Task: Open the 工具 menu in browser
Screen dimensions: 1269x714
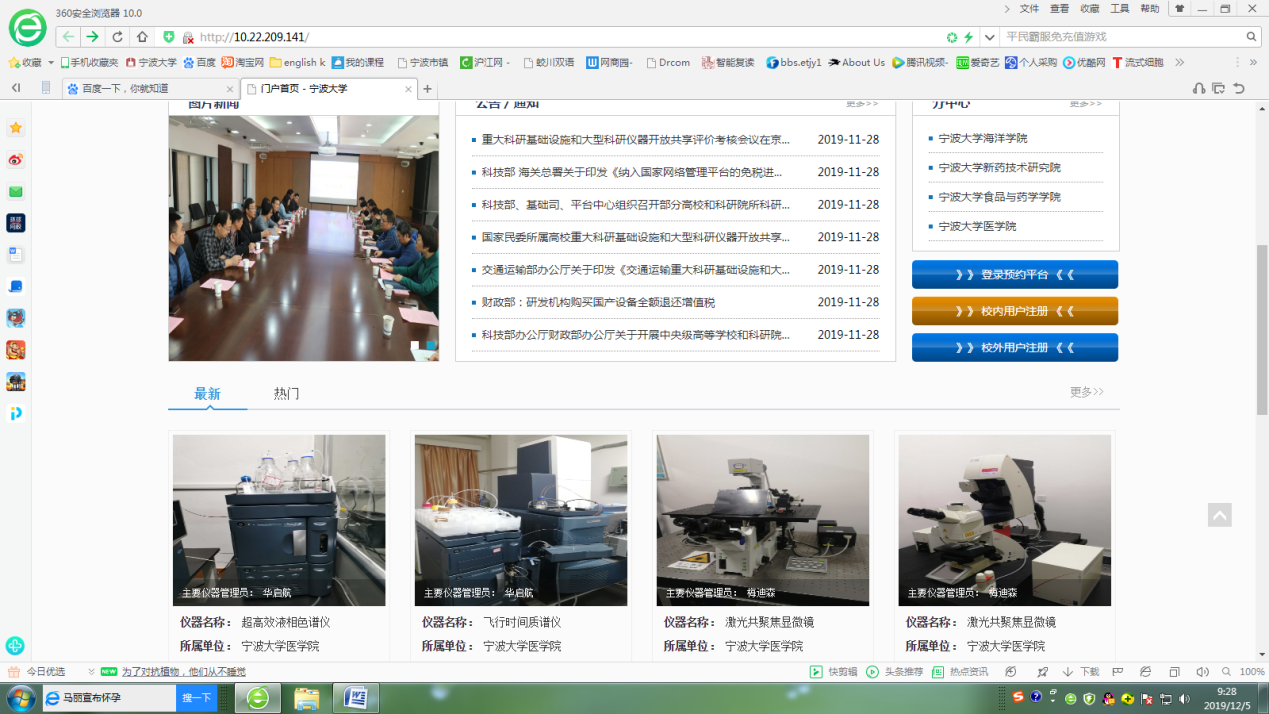Action: pyautogui.click(x=1120, y=9)
